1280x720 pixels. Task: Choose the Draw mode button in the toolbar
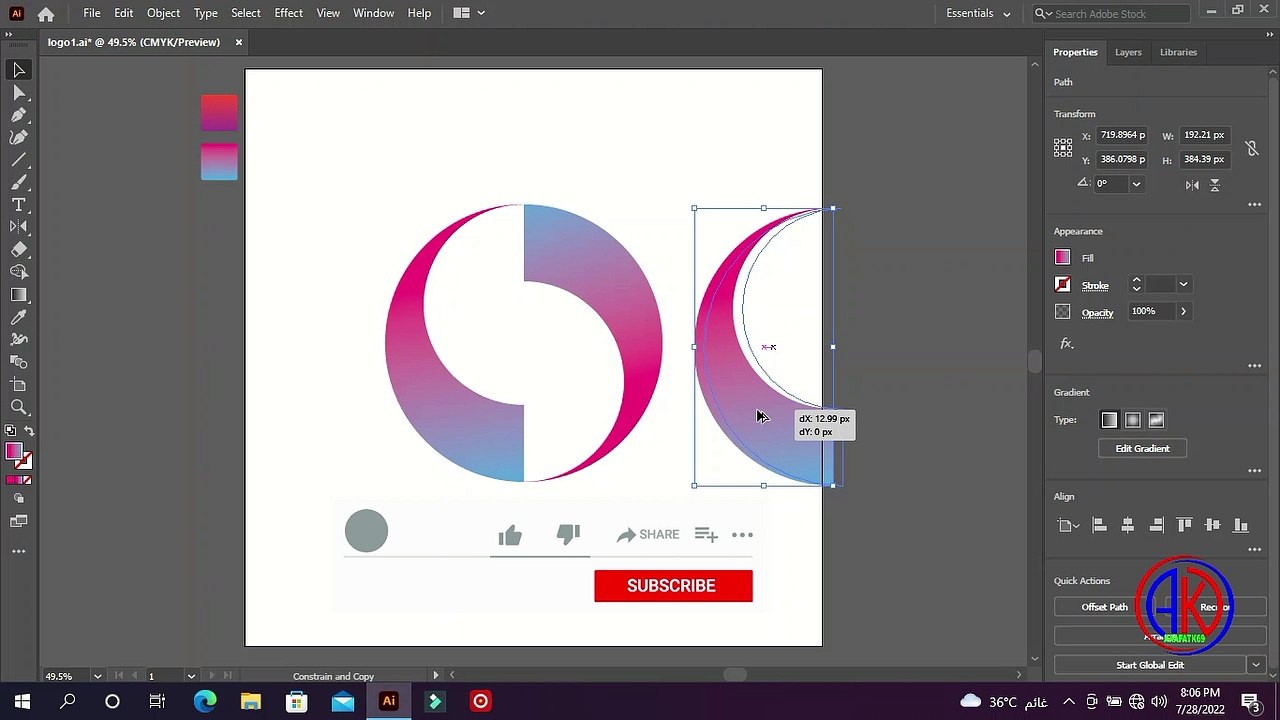[19, 498]
